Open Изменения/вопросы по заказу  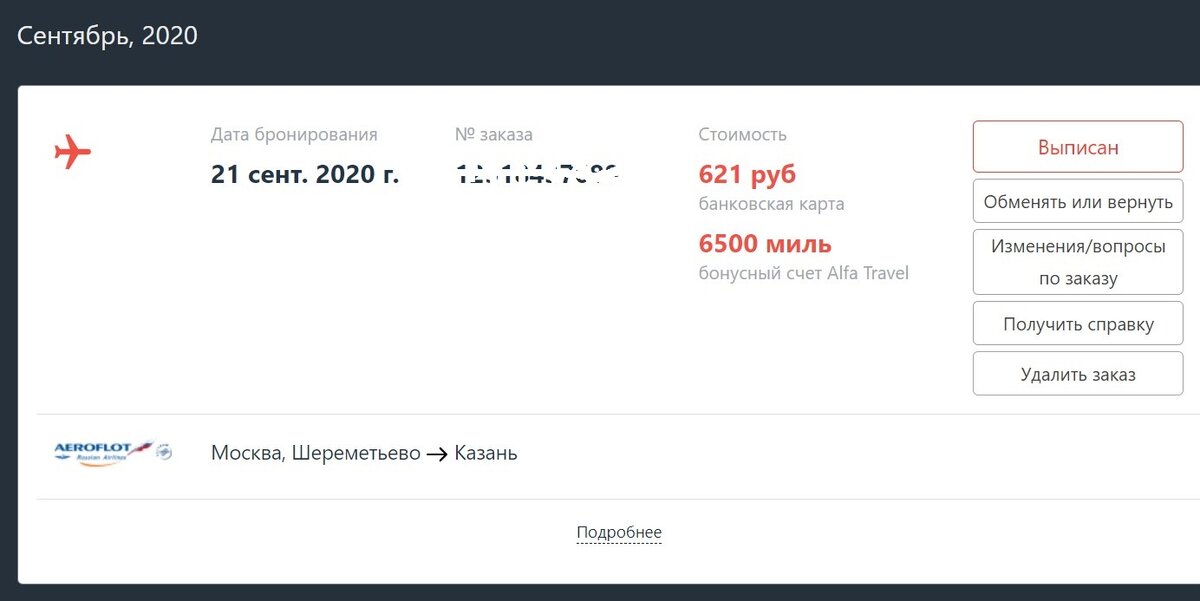[1077, 261]
